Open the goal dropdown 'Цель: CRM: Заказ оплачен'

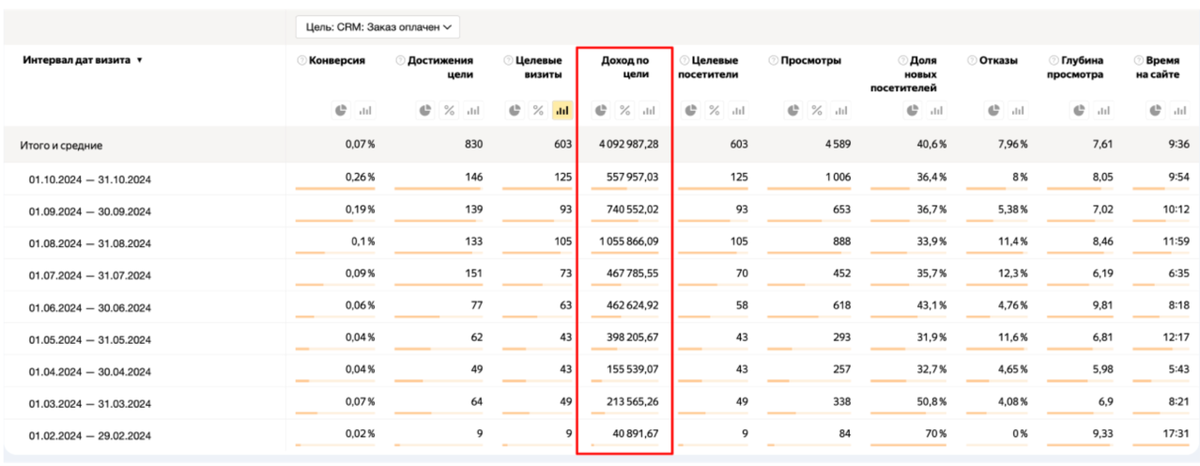click(377, 26)
